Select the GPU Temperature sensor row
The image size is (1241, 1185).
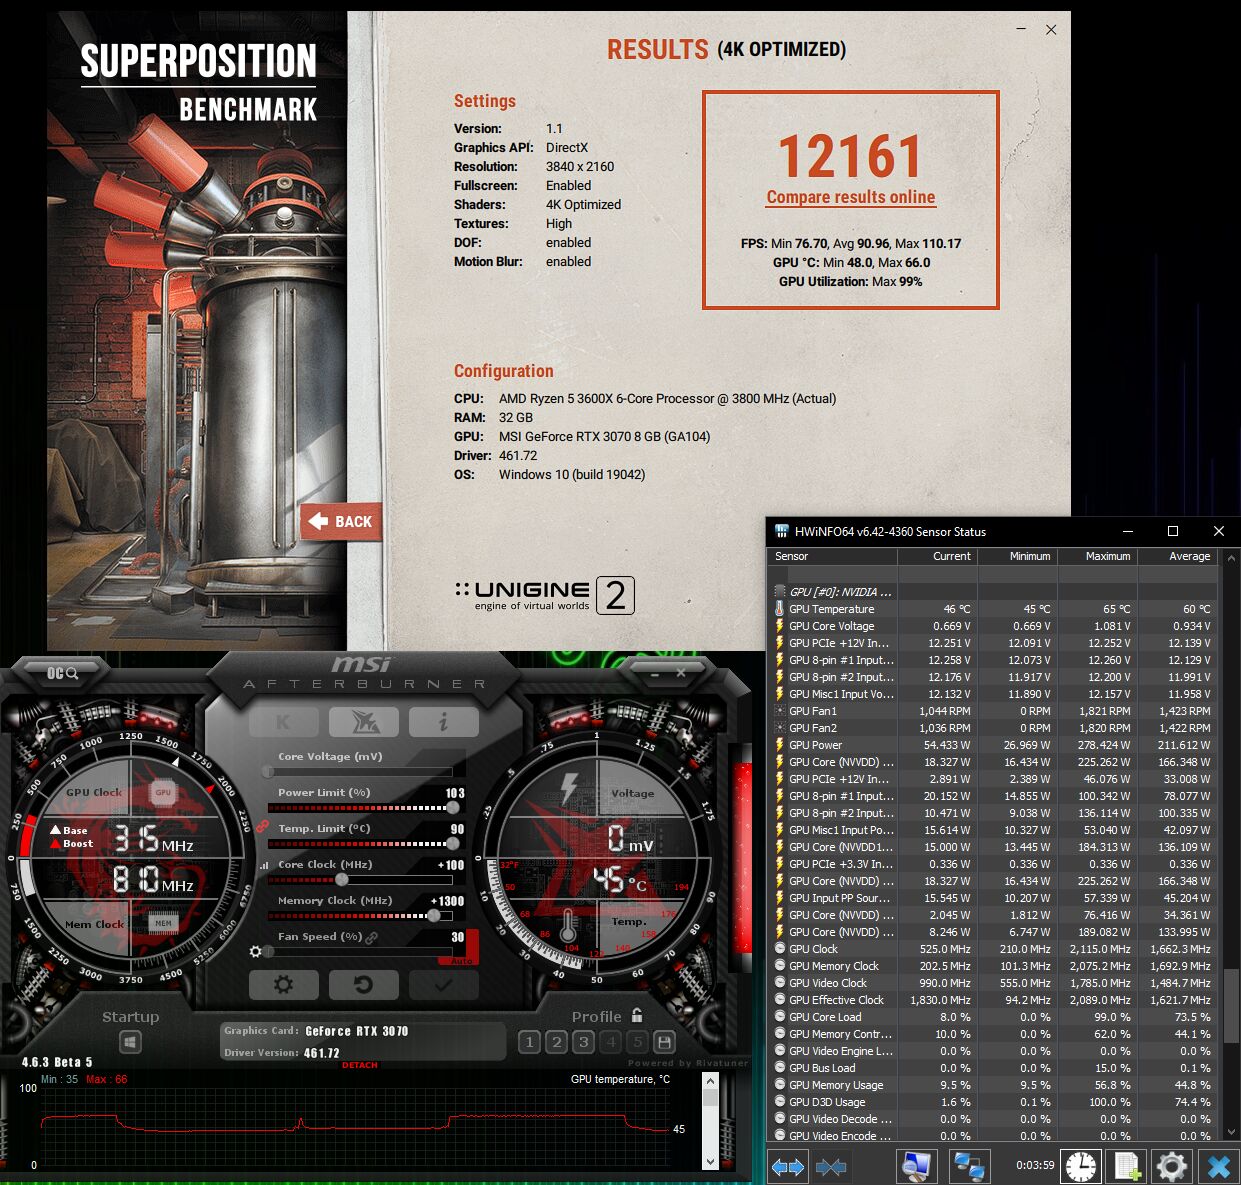[x=992, y=609]
